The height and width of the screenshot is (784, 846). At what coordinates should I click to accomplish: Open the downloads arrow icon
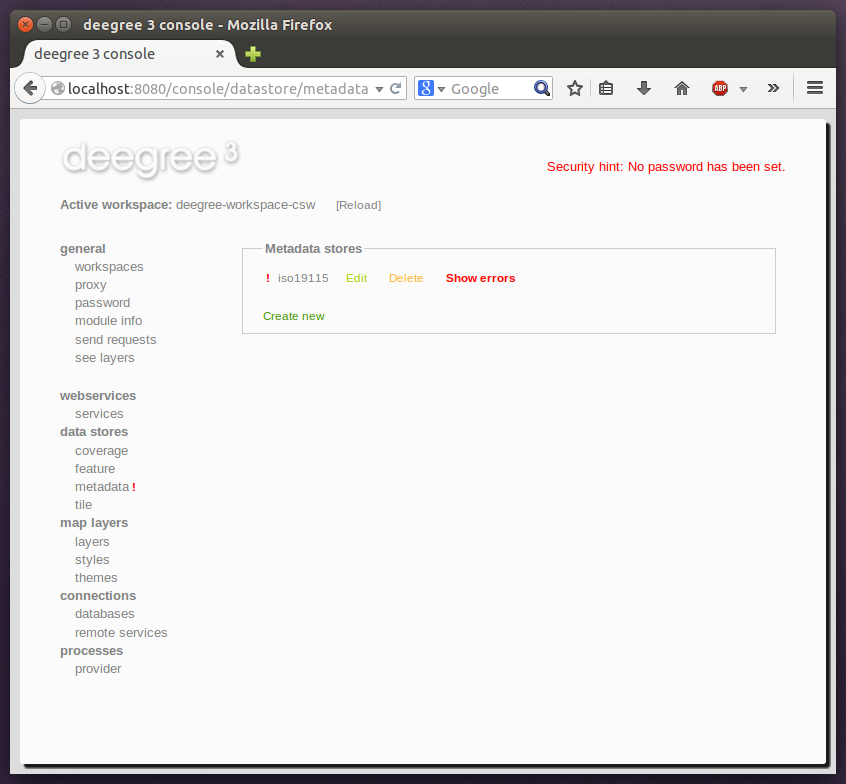(x=643, y=88)
